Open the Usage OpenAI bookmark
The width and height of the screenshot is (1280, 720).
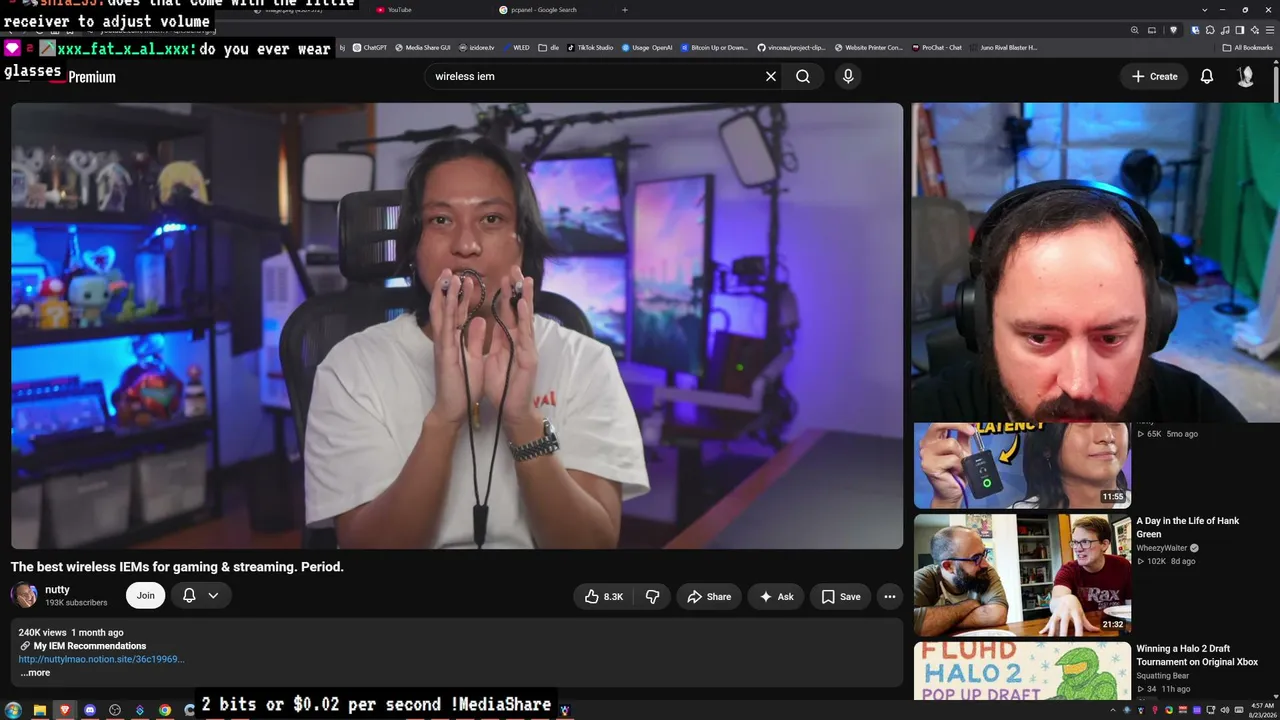(647, 47)
